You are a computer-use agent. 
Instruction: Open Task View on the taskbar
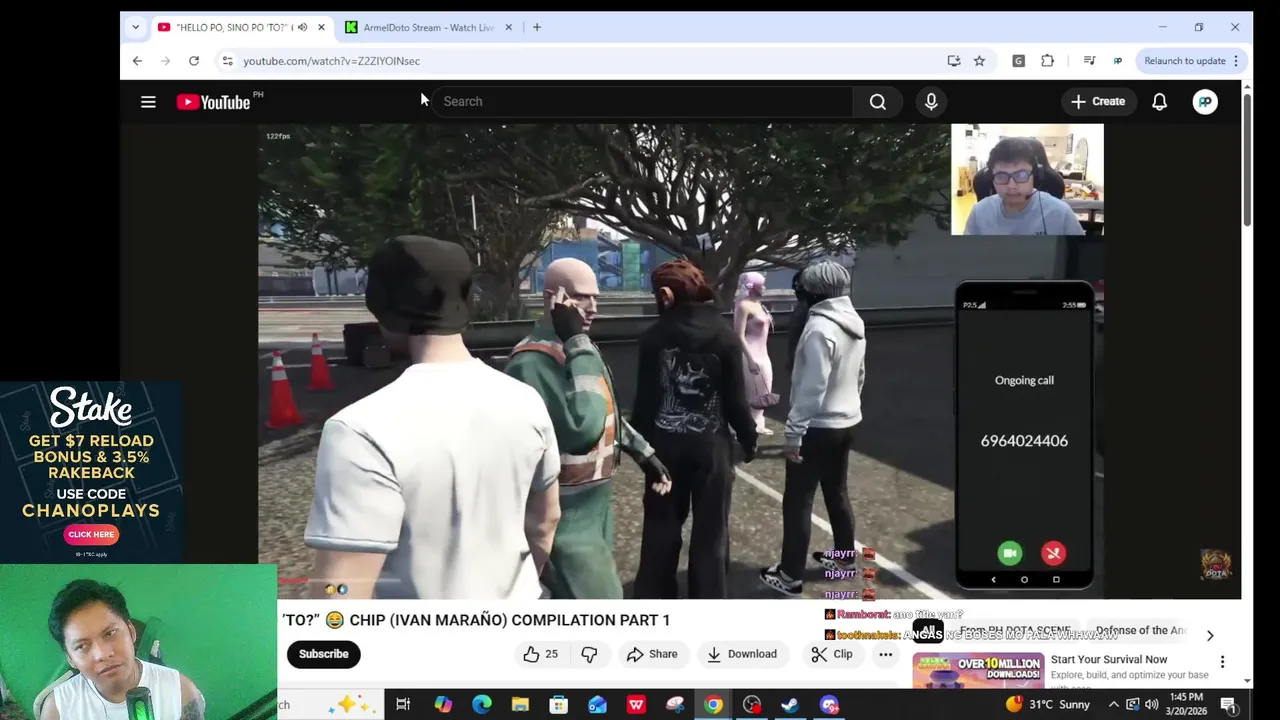pyautogui.click(x=403, y=705)
